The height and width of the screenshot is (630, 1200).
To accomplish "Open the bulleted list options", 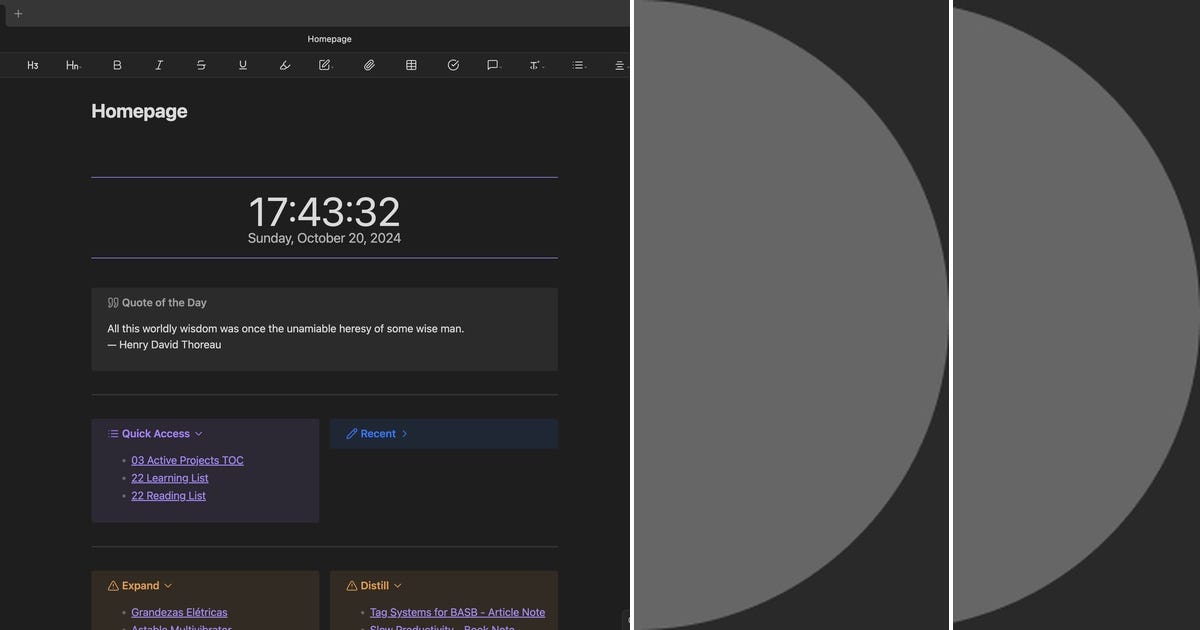I will click(578, 64).
